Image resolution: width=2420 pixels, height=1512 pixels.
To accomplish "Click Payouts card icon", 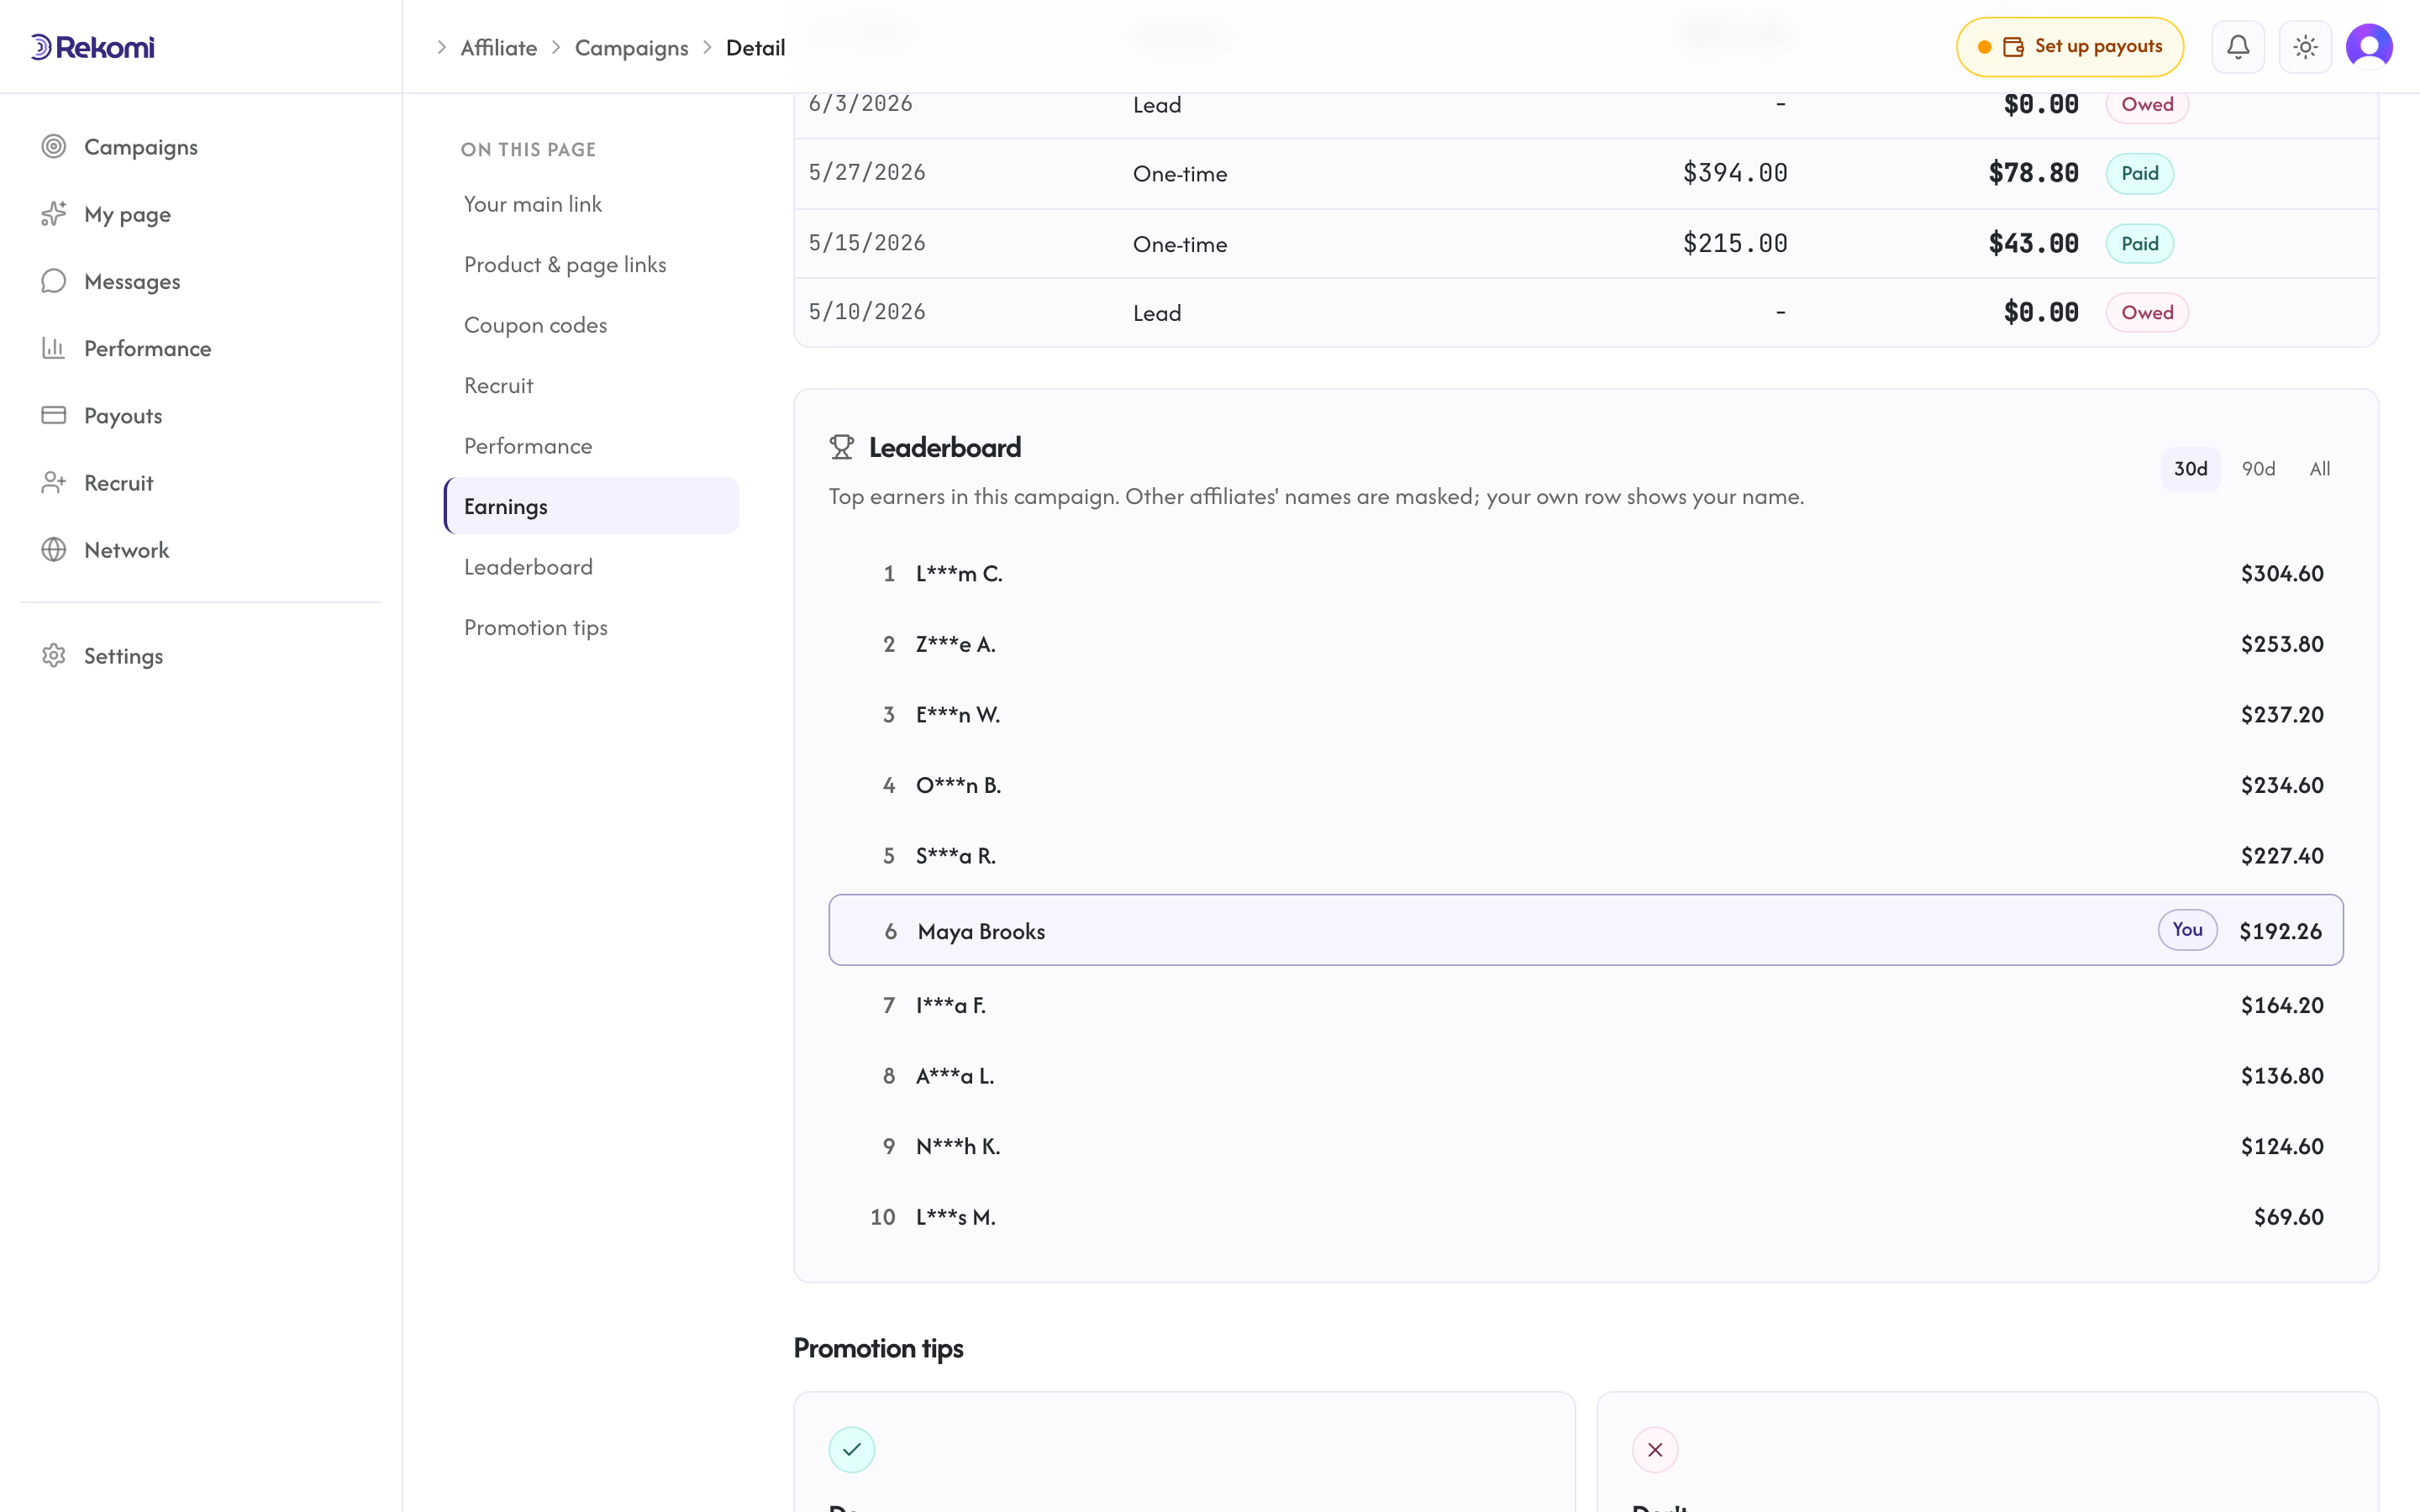I will 54,415.
